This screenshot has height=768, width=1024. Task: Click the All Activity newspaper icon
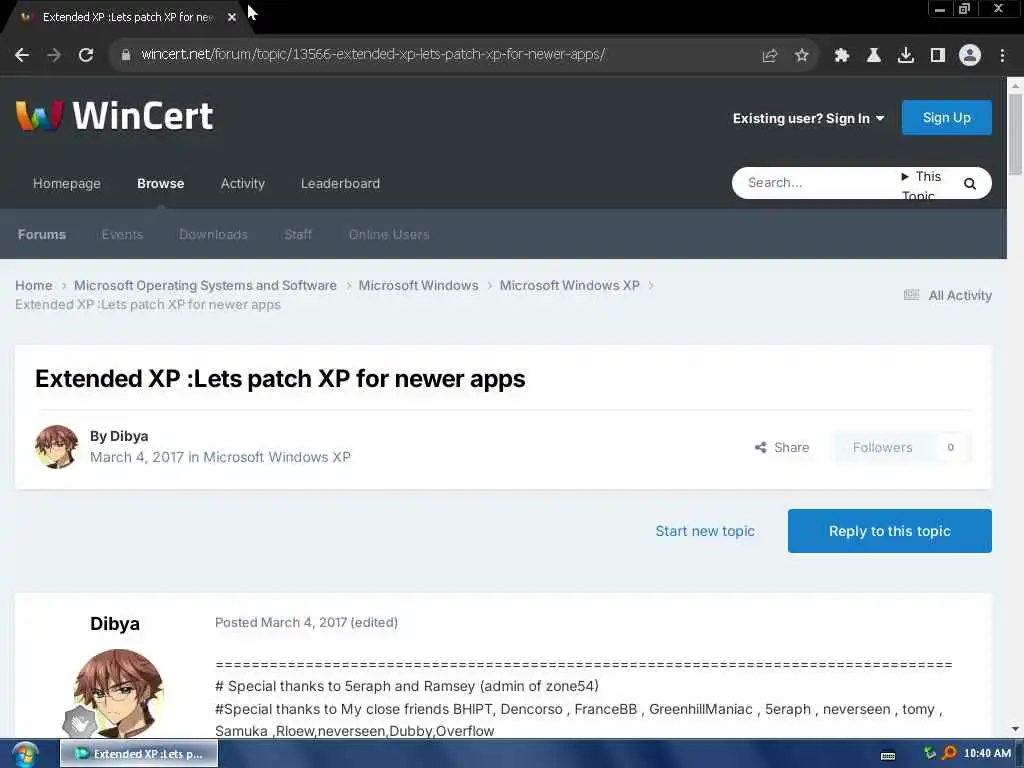[911, 295]
